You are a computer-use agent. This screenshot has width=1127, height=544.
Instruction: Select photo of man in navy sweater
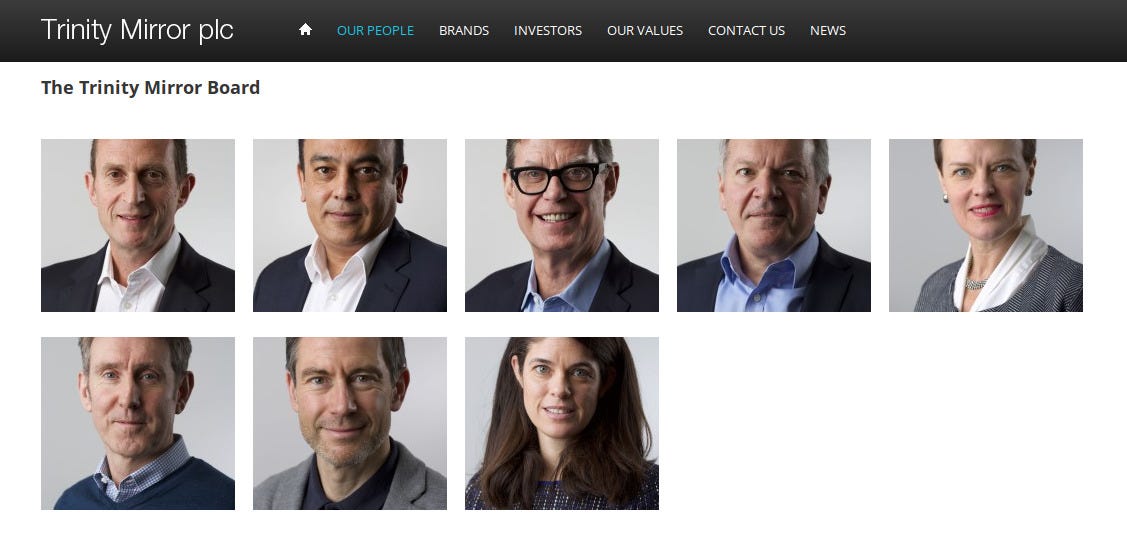(138, 423)
